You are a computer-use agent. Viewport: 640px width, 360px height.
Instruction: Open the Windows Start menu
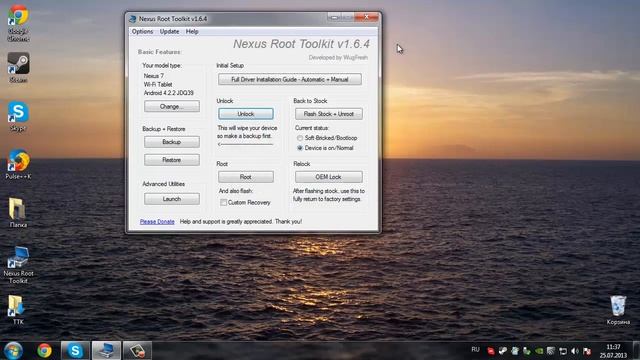coord(13,351)
